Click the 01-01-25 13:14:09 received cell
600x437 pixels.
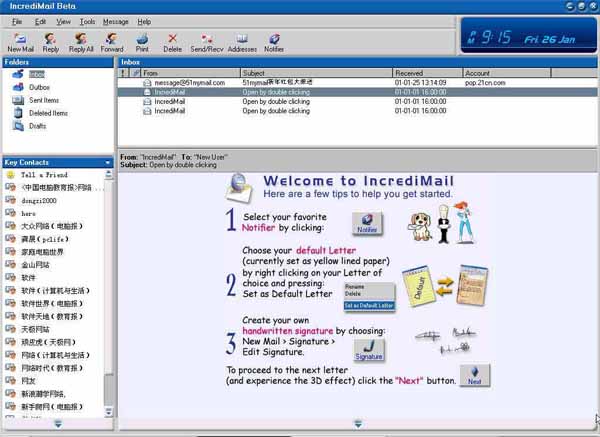420,83
